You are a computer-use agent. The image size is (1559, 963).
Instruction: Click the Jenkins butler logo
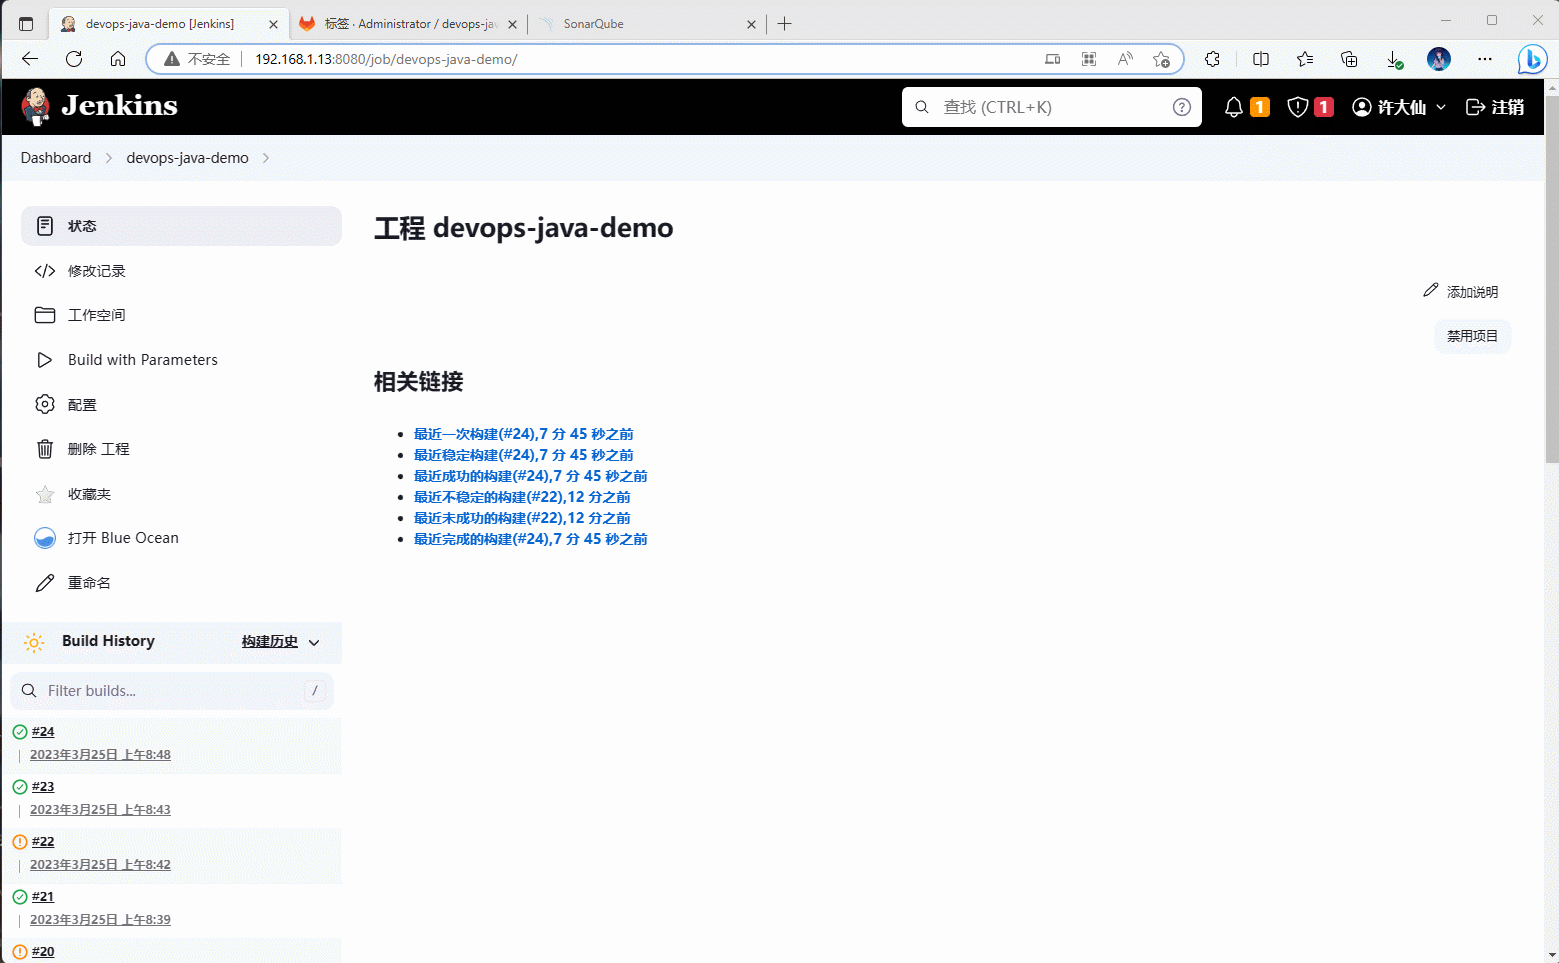click(36, 106)
